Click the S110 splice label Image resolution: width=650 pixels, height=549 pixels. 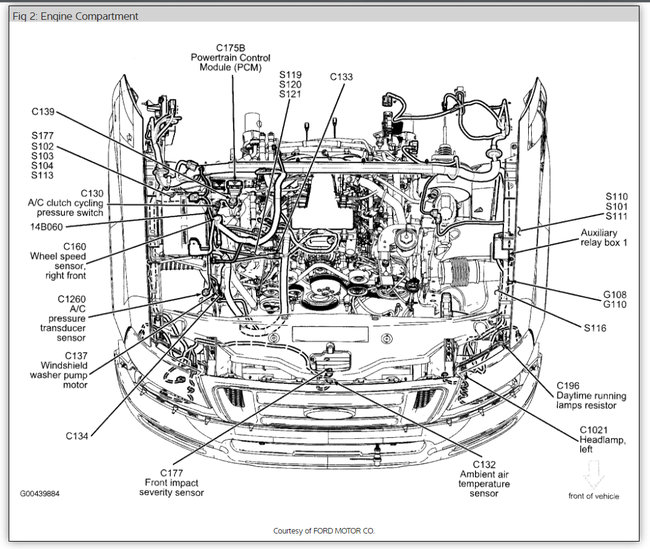[x=616, y=197]
